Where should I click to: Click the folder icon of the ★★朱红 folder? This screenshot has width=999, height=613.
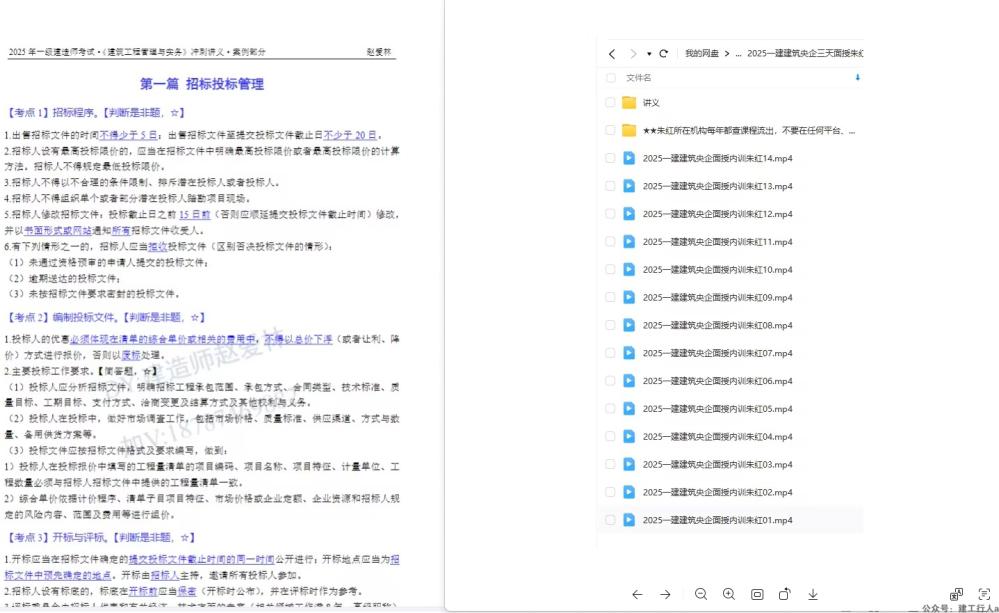click(x=629, y=131)
